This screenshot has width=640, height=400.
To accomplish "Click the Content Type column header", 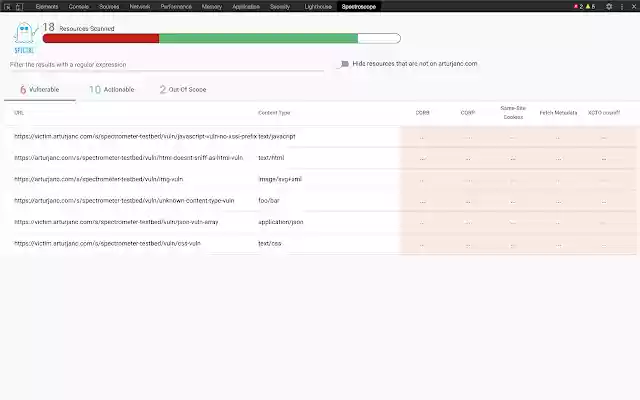I will point(274,113).
